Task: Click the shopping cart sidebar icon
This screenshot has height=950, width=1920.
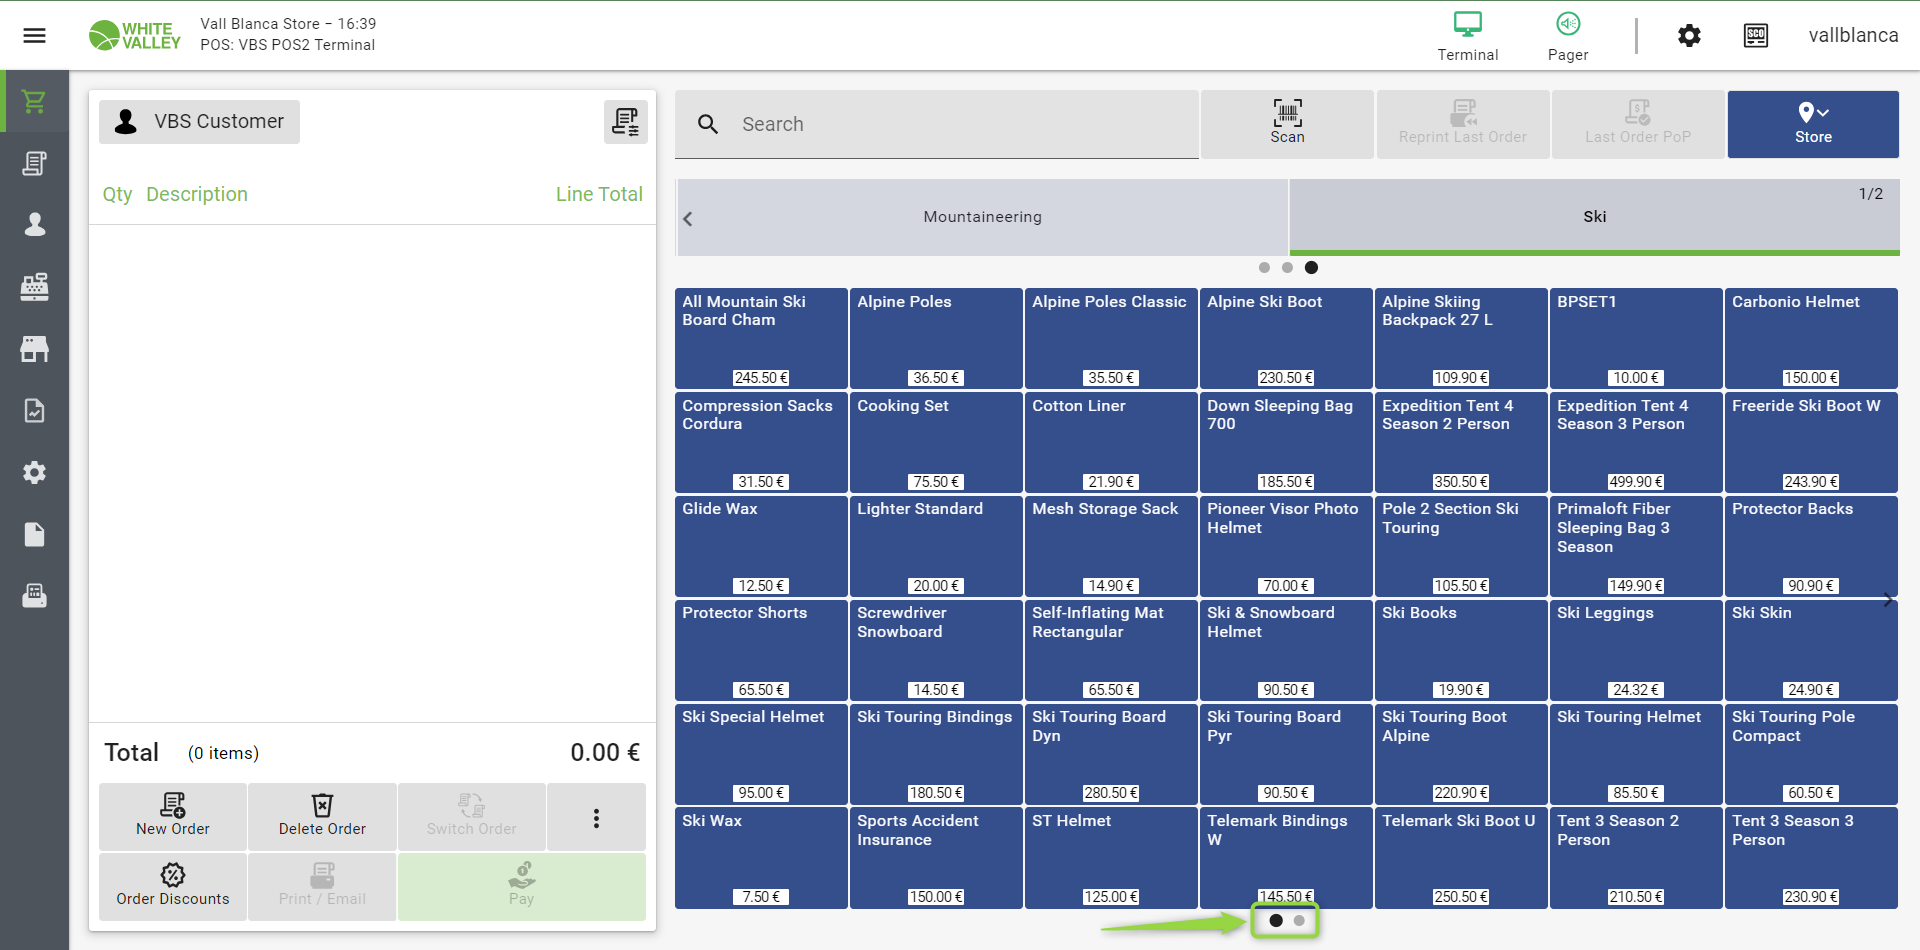Action: [34, 101]
